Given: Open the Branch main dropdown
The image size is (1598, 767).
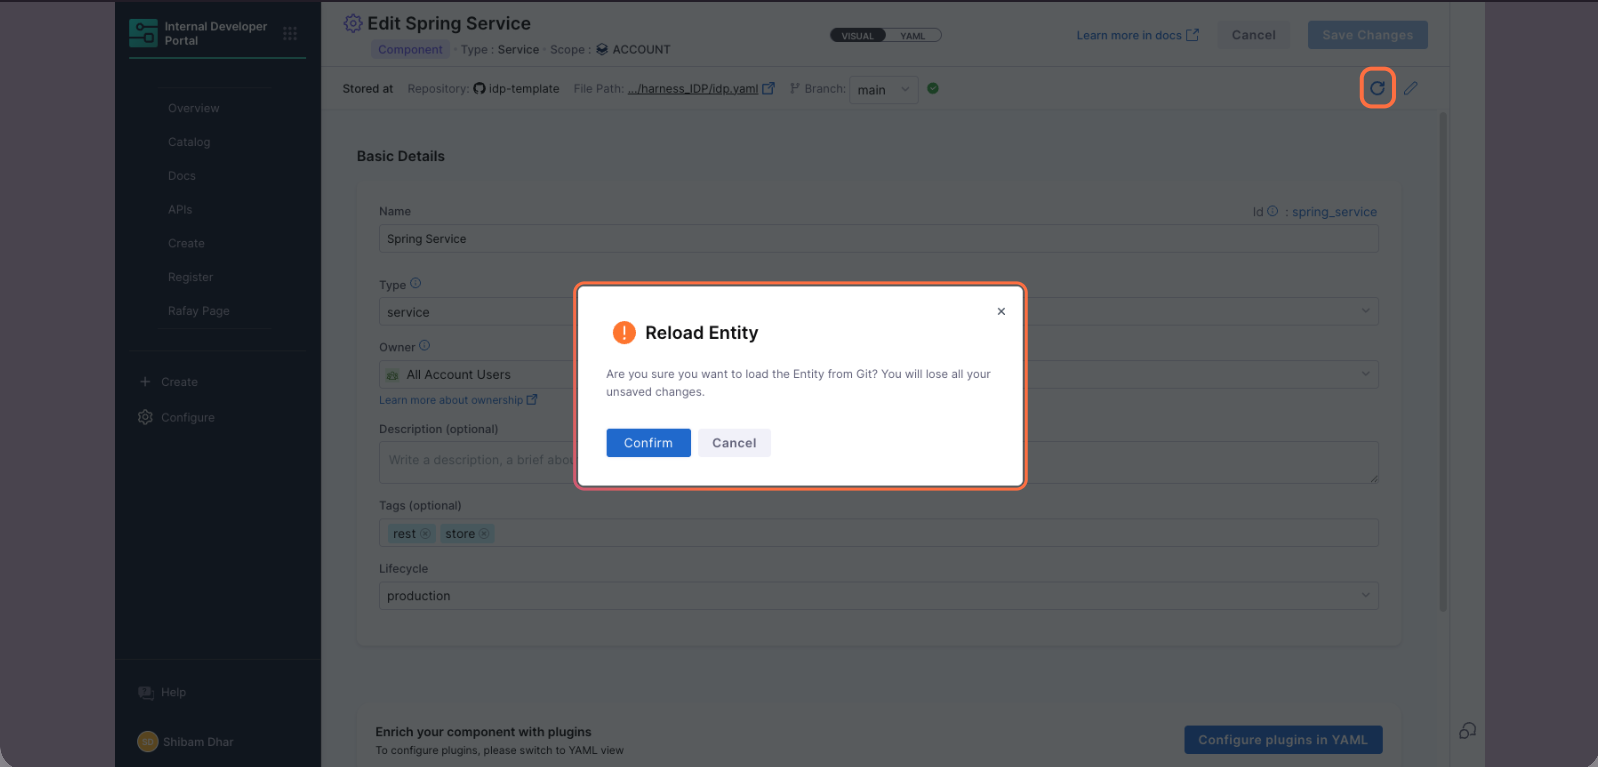Looking at the screenshot, I should (x=883, y=89).
